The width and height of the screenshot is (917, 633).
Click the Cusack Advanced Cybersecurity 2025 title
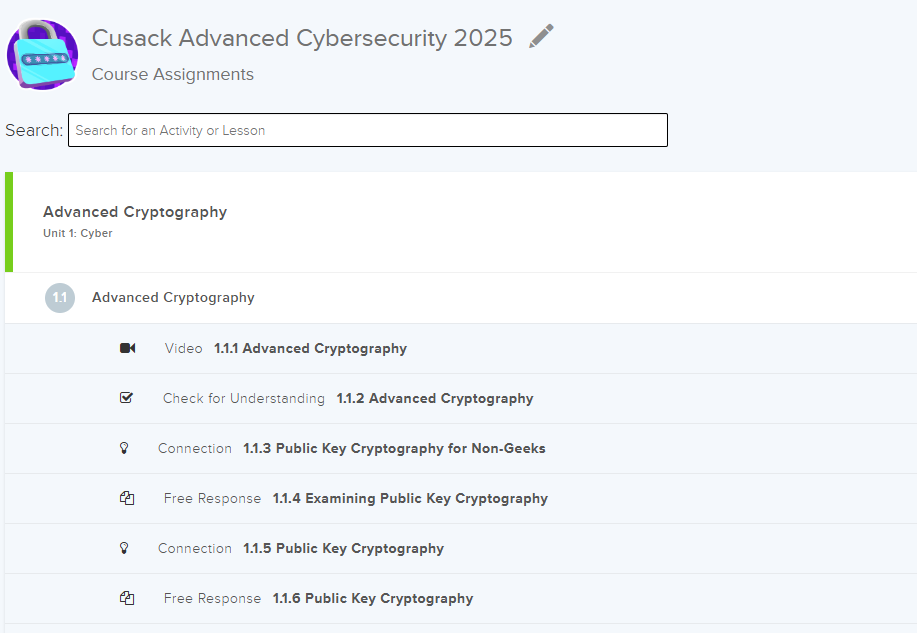click(x=302, y=38)
